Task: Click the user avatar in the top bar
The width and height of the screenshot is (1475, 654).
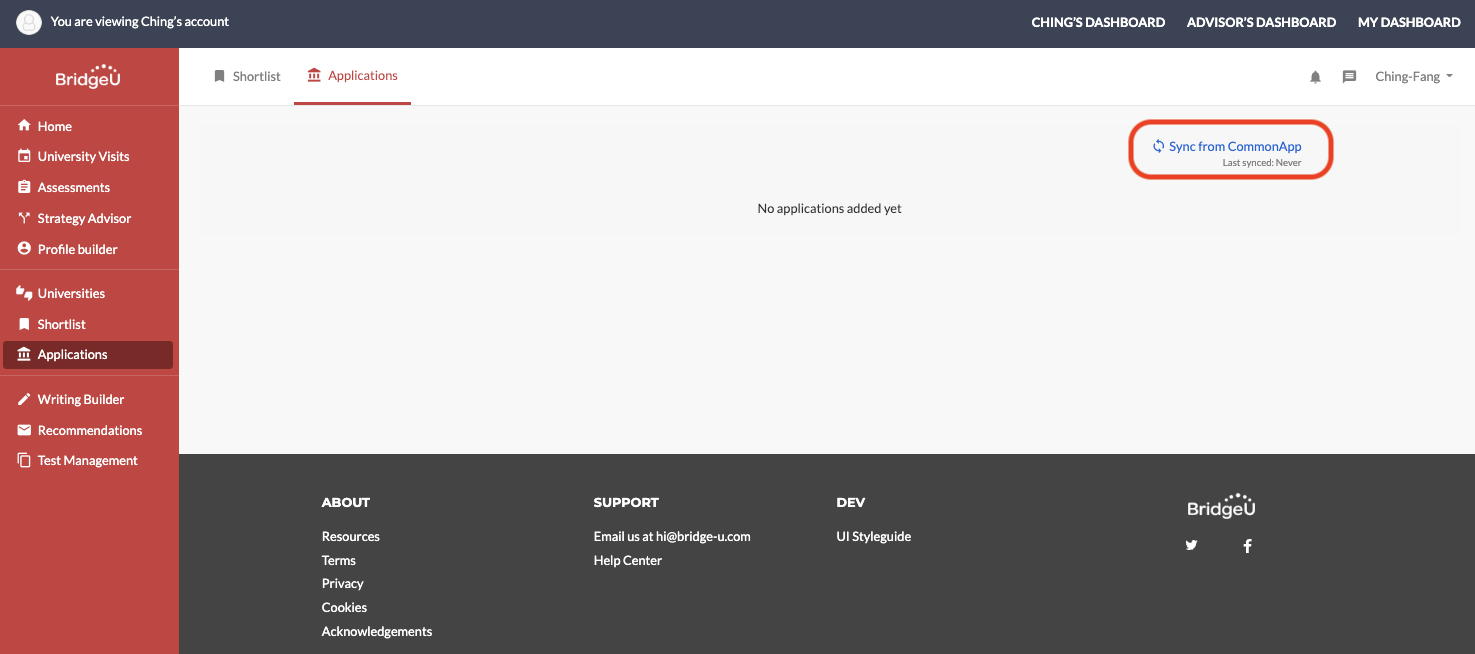Action: (x=29, y=22)
